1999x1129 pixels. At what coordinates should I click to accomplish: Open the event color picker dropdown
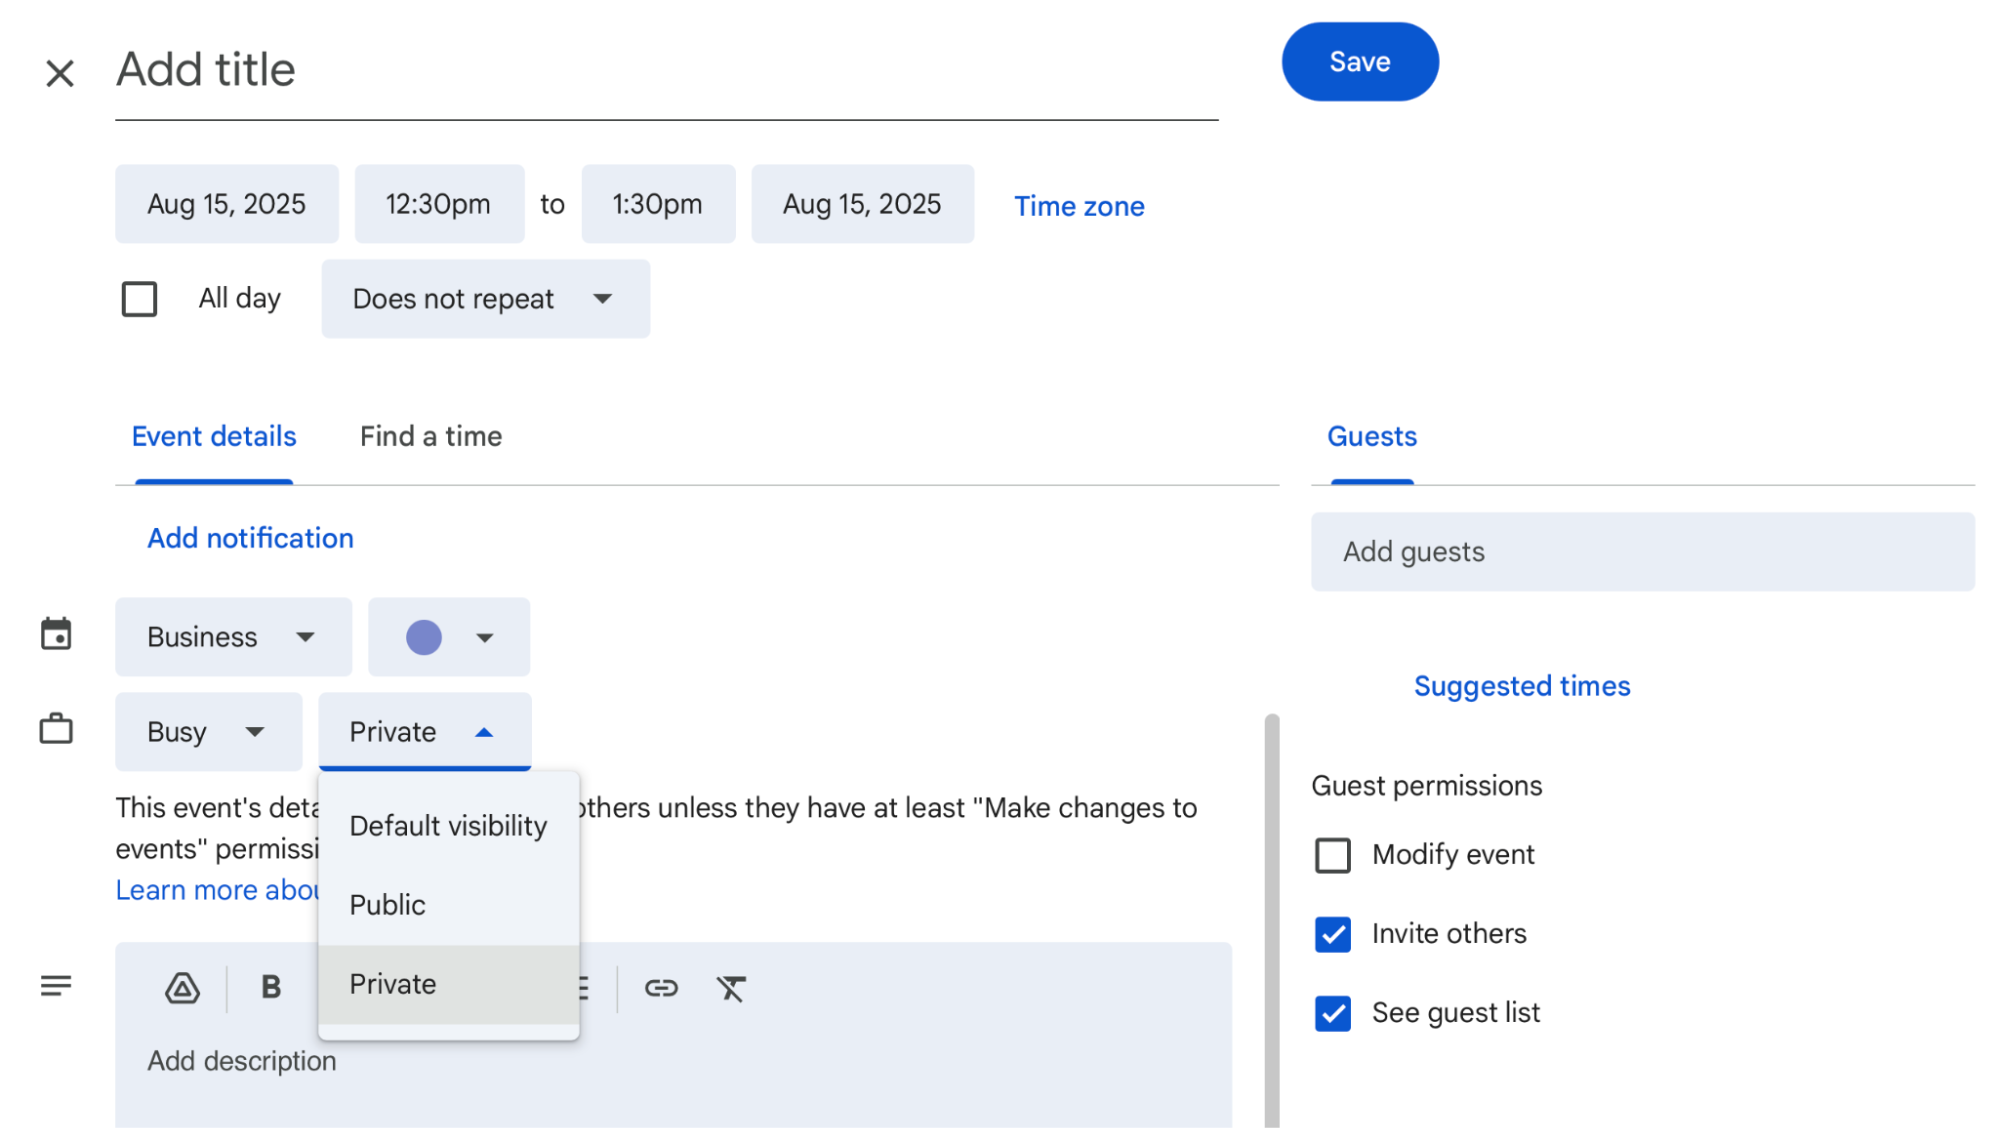tap(449, 637)
